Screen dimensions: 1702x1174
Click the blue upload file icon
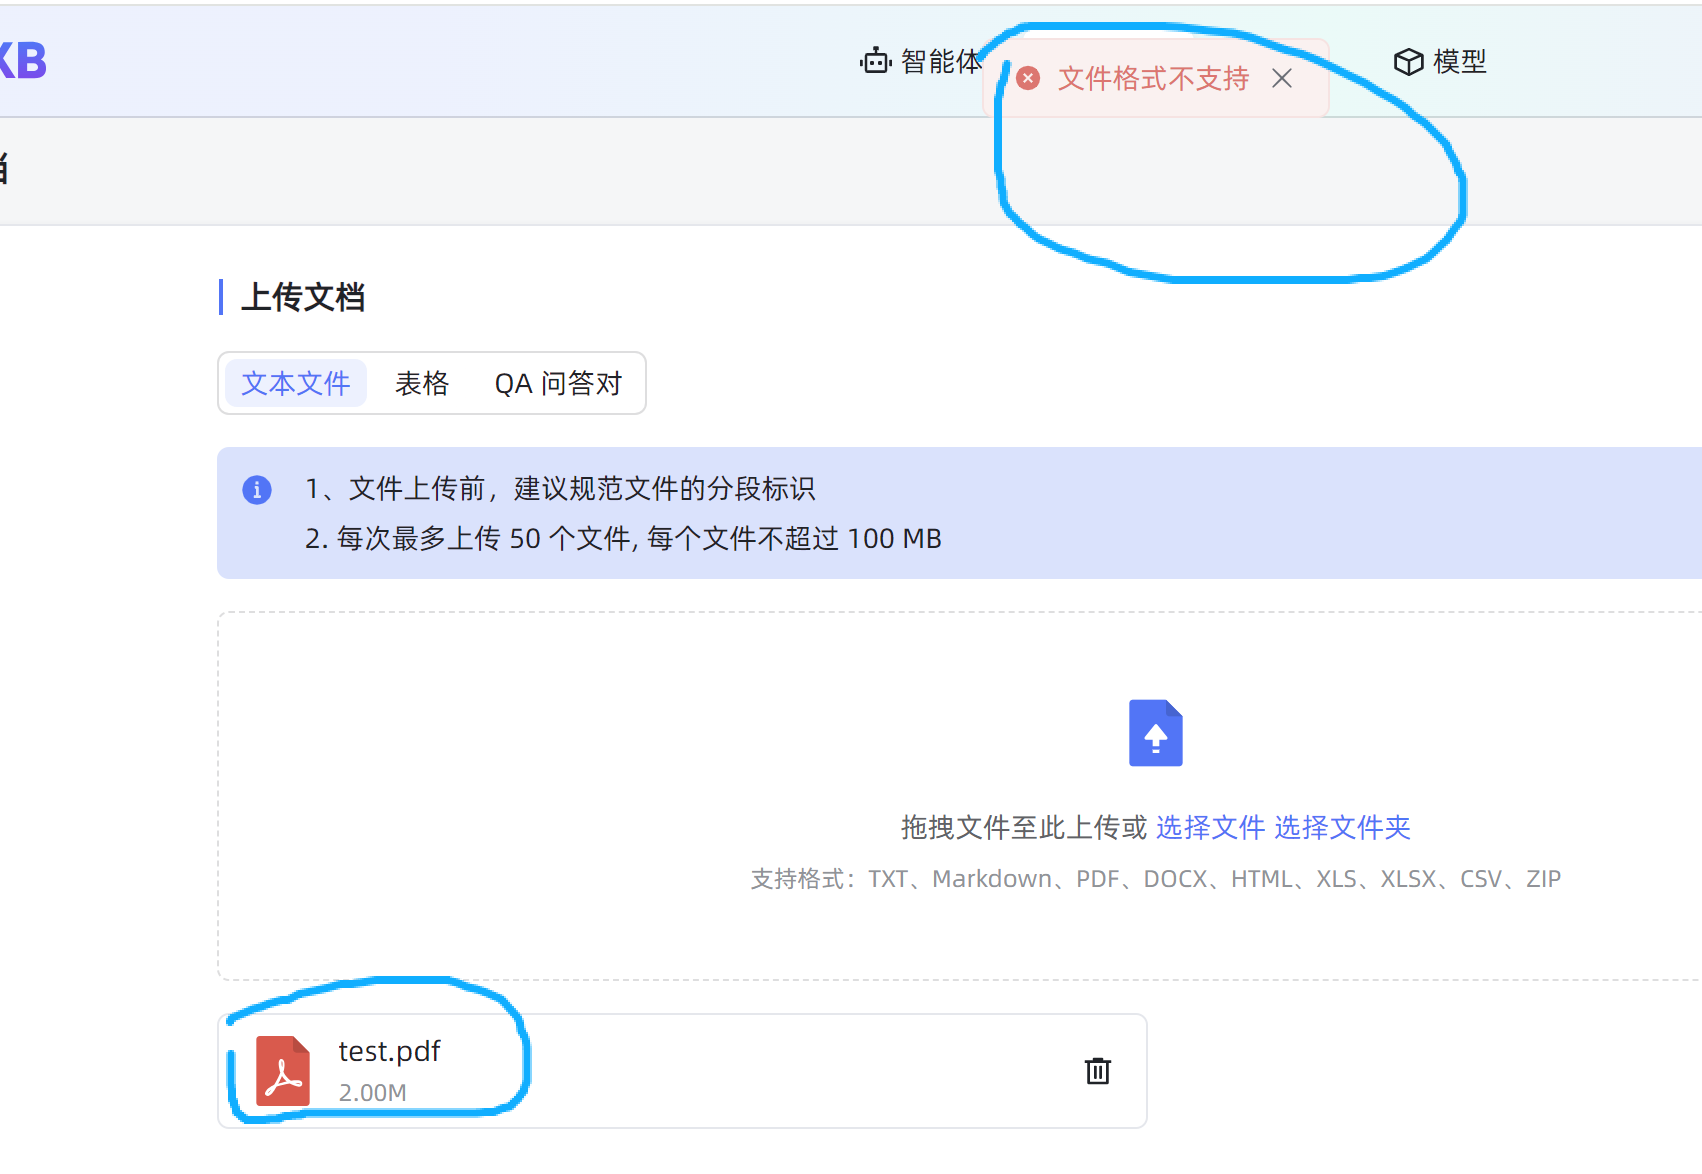click(x=1155, y=733)
